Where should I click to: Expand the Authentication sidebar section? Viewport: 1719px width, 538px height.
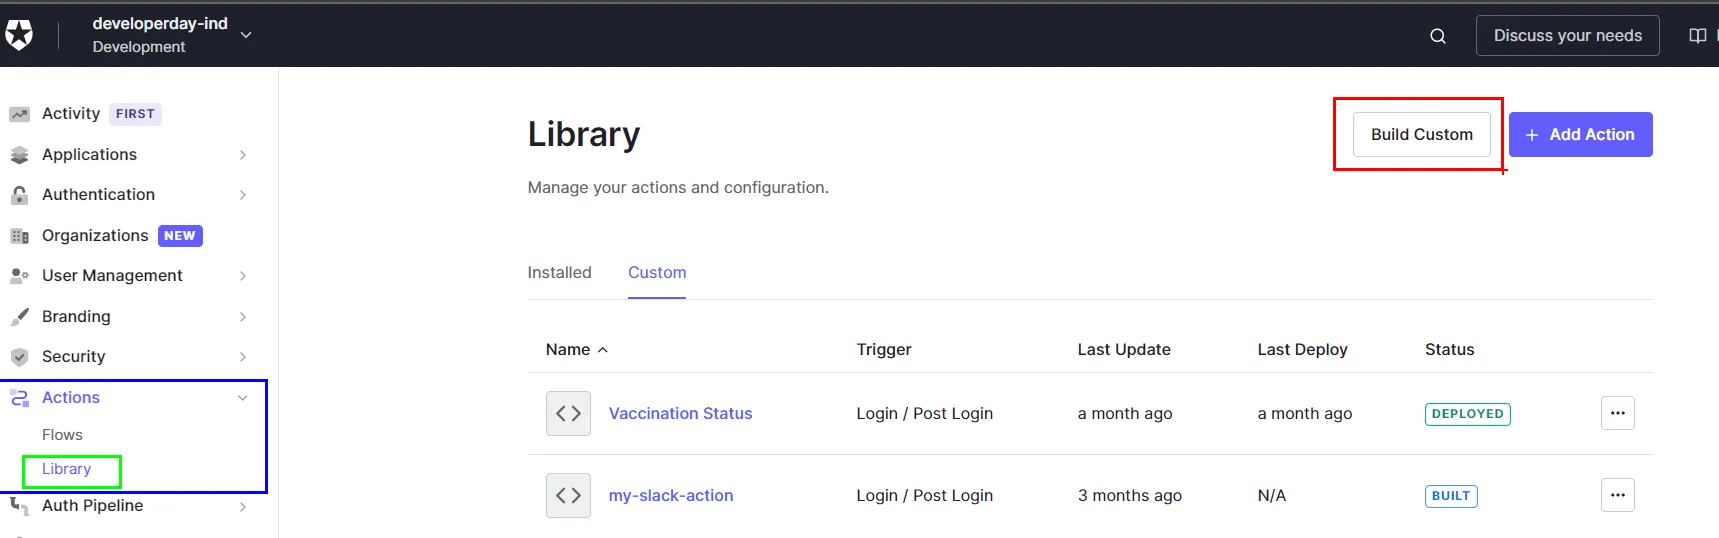(242, 195)
